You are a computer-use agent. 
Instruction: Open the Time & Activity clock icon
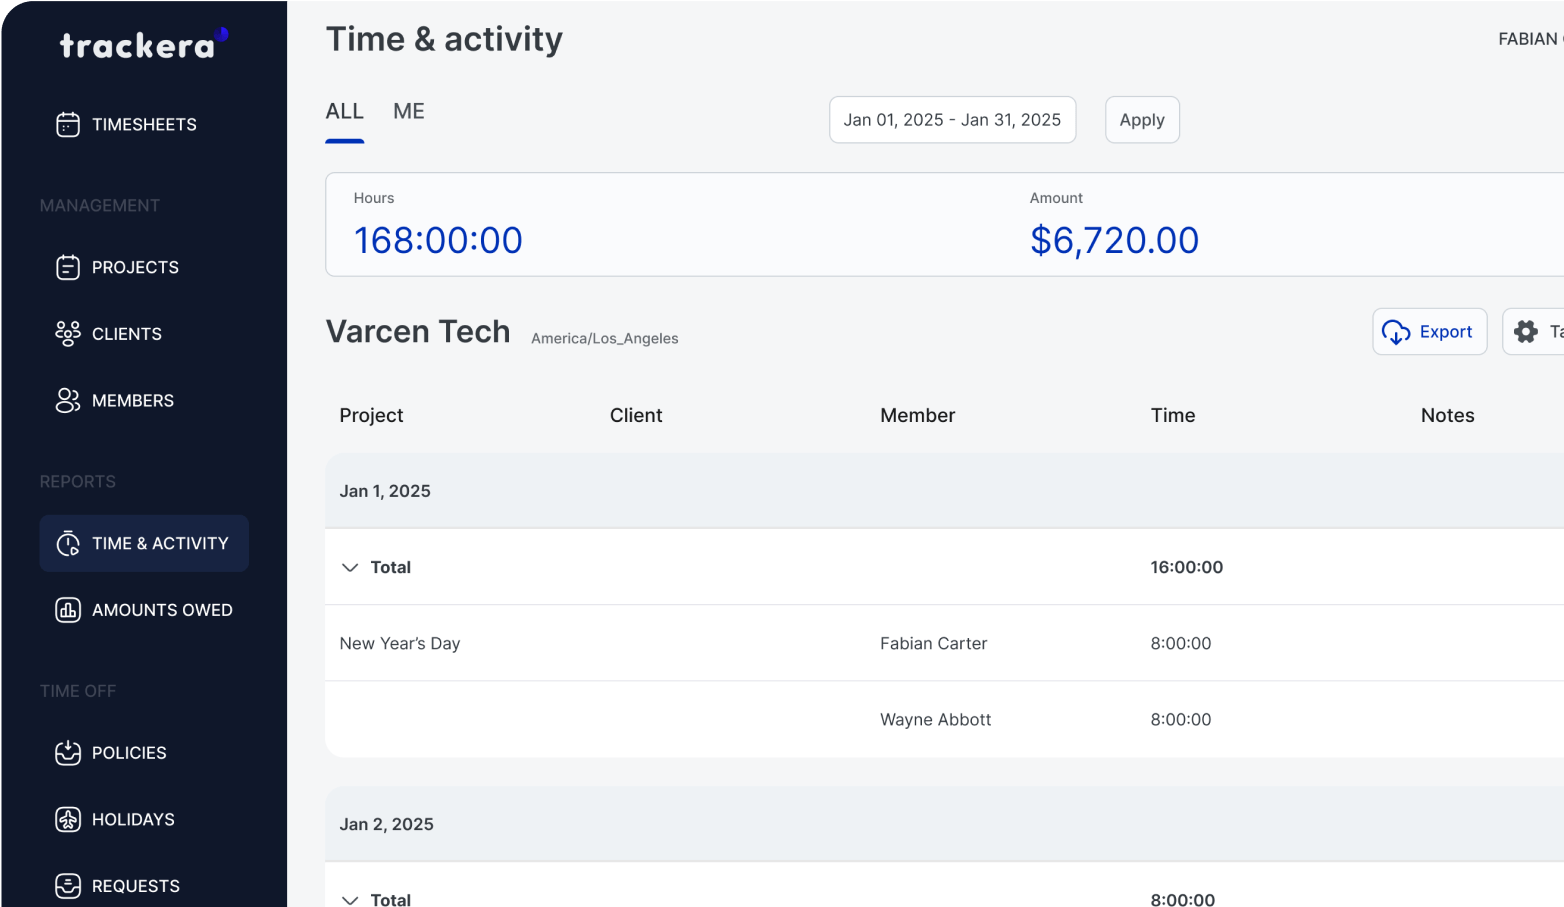click(x=67, y=543)
